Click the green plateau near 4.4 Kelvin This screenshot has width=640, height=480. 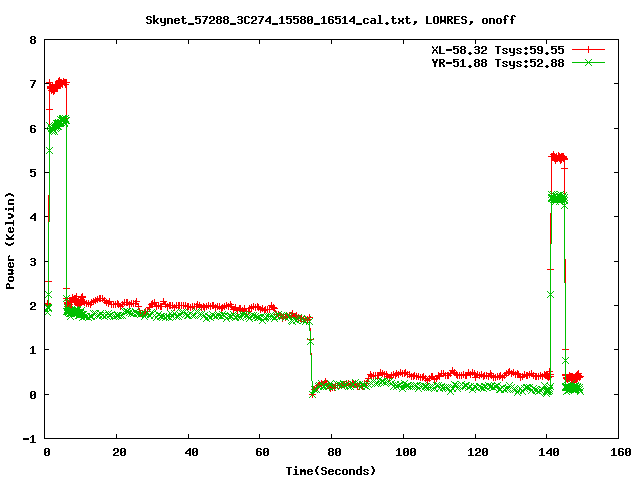point(558,198)
